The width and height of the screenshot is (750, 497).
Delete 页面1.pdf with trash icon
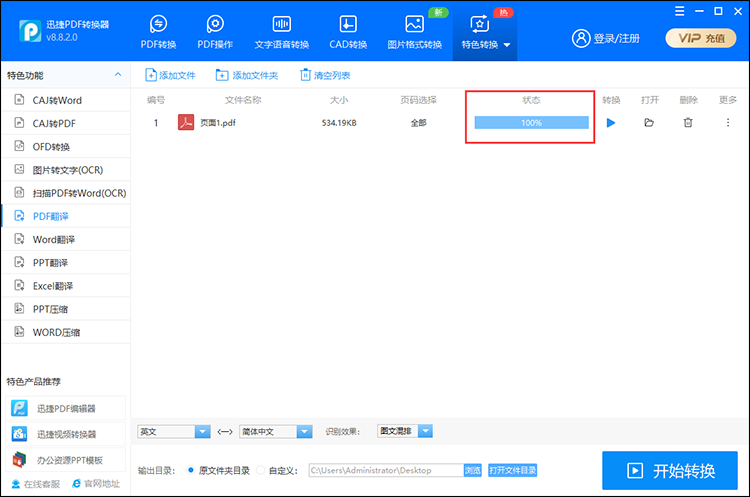click(x=688, y=123)
